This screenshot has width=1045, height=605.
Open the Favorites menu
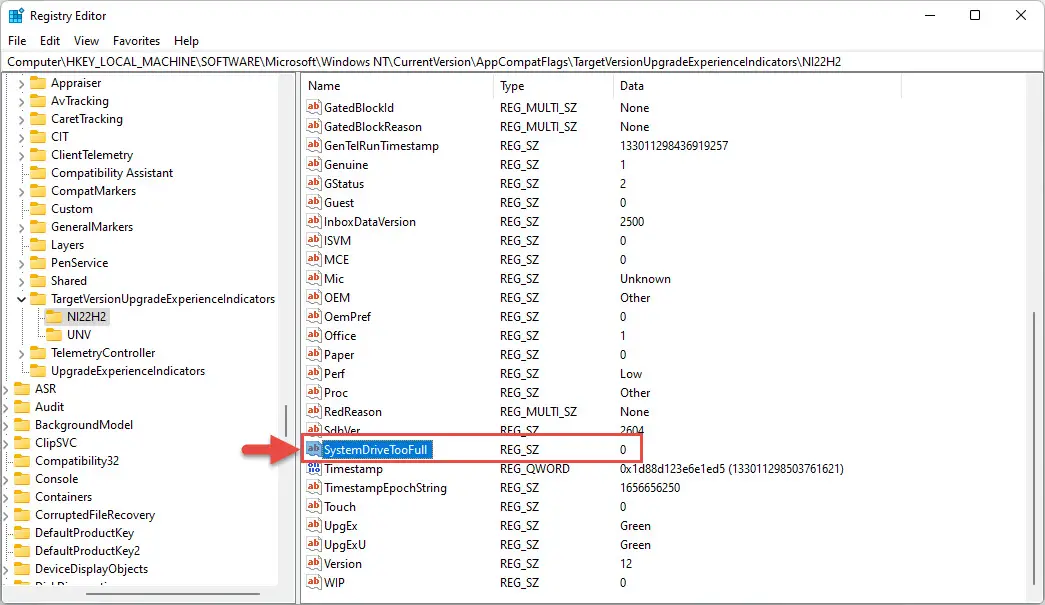(137, 41)
